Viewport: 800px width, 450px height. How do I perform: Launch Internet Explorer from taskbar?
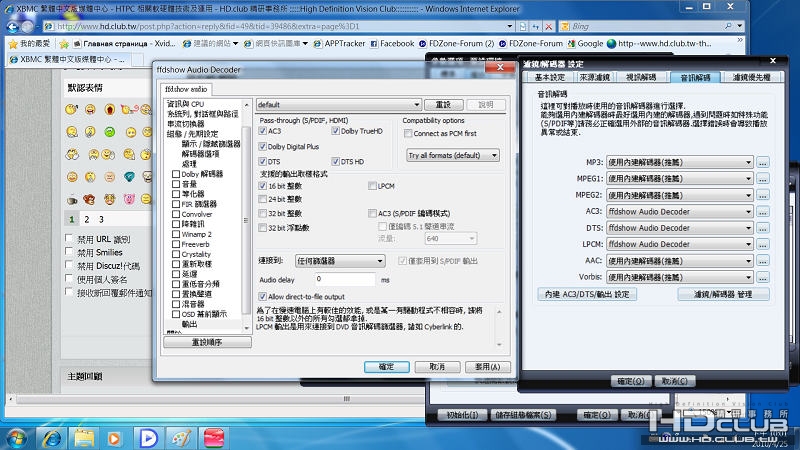[x=52, y=438]
